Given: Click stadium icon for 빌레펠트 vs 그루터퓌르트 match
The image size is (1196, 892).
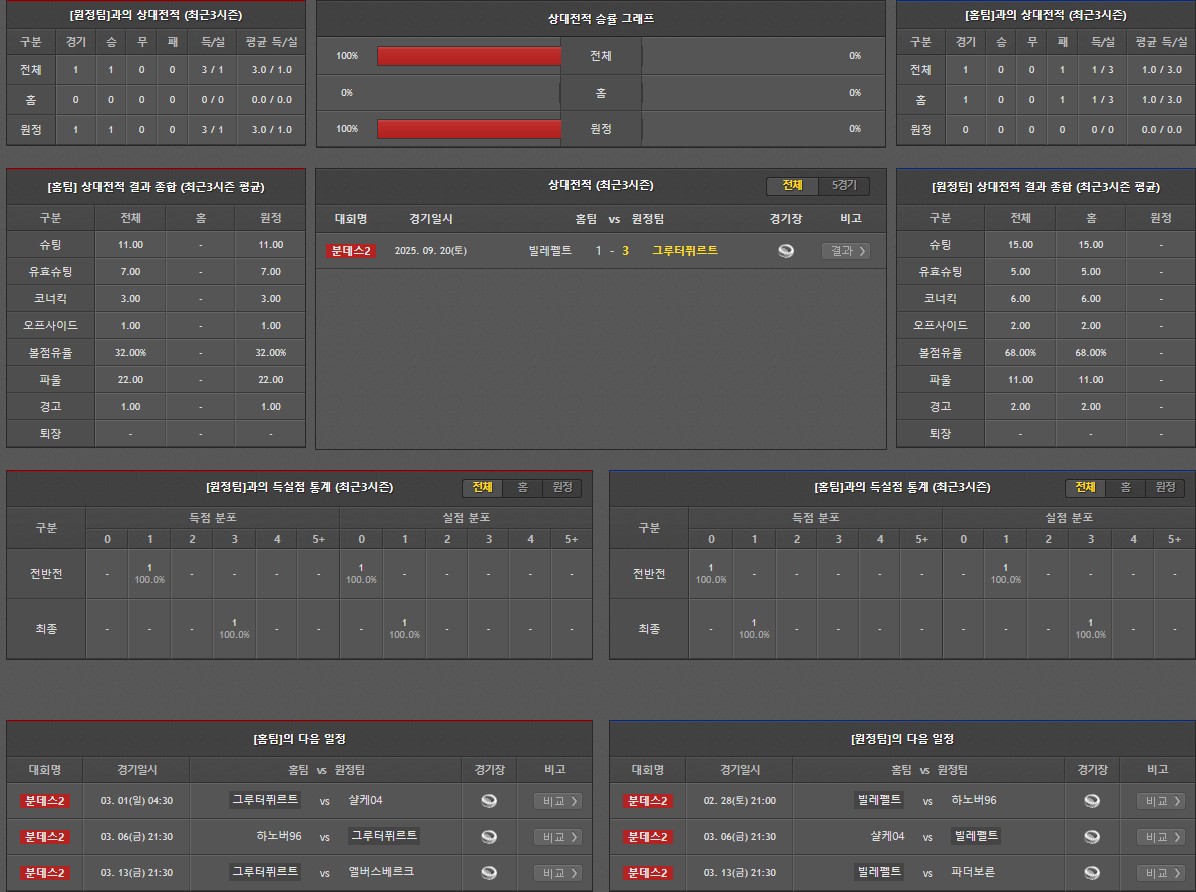Looking at the screenshot, I should point(786,251).
